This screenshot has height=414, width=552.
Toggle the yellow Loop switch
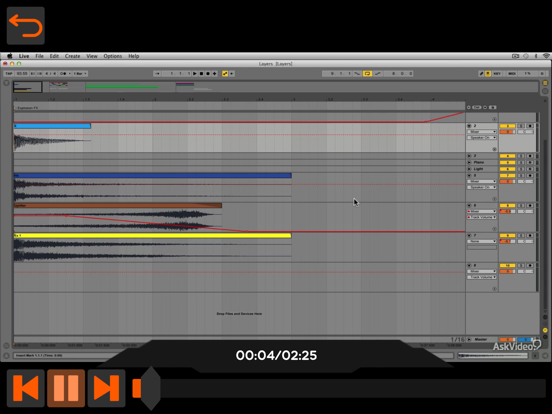coord(367,74)
